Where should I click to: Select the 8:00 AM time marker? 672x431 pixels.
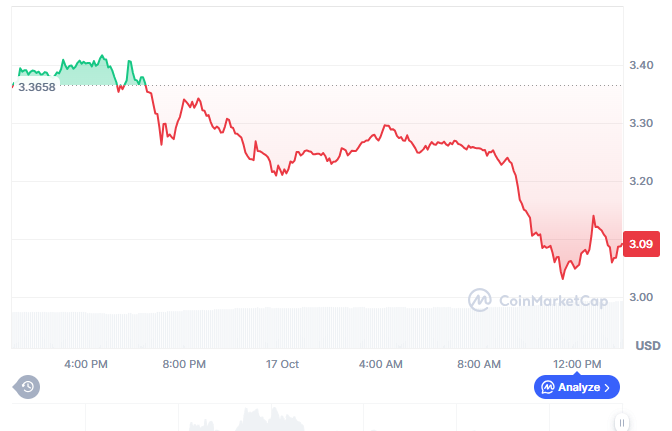click(479, 364)
